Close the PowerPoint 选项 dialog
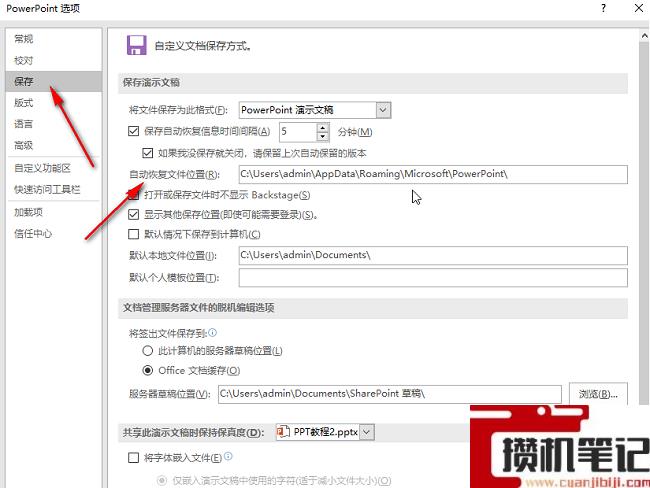 pos(639,8)
